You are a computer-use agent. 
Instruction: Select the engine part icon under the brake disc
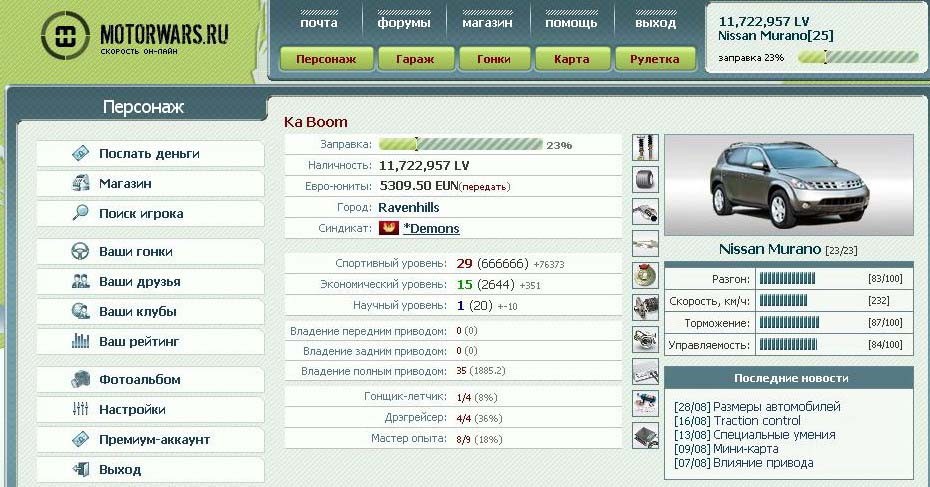(645, 307)
